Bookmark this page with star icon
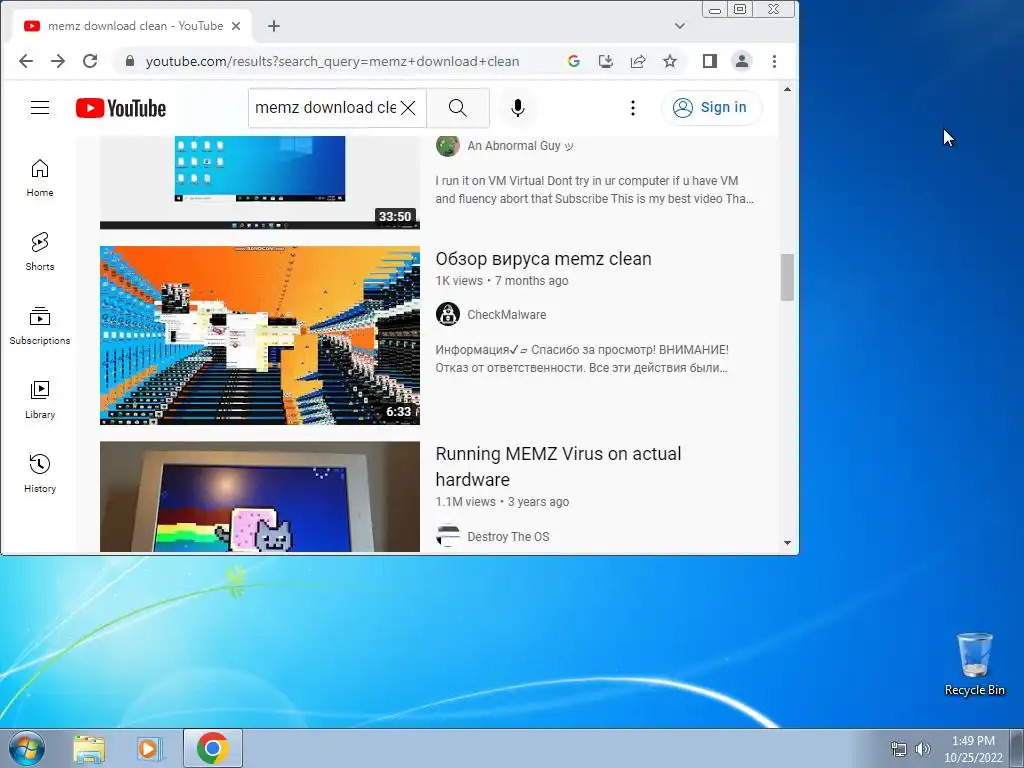 (x=670, y=61)
